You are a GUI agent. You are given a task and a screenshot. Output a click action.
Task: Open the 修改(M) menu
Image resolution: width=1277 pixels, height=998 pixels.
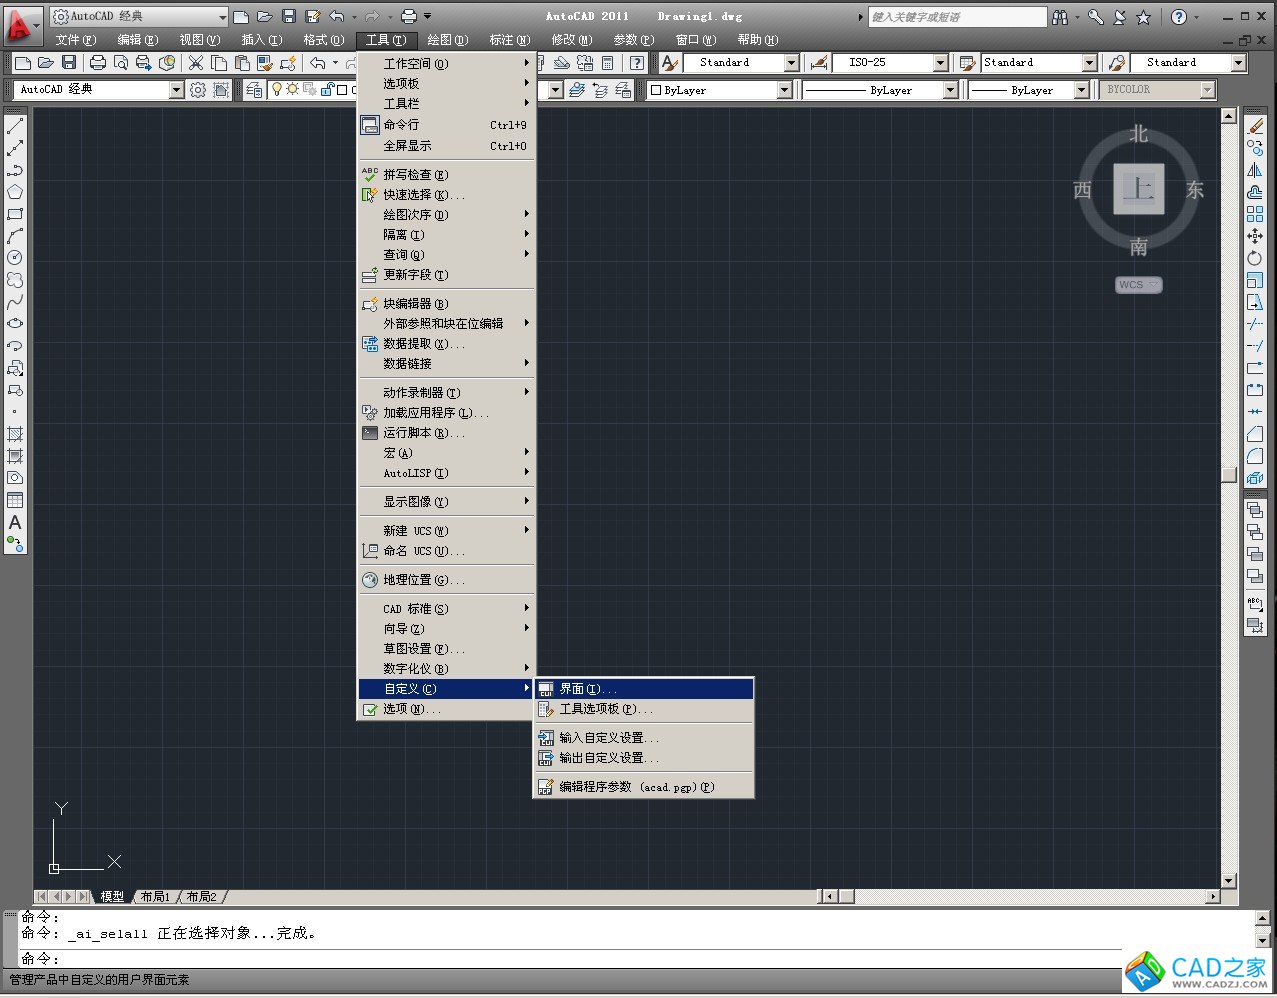572,40
